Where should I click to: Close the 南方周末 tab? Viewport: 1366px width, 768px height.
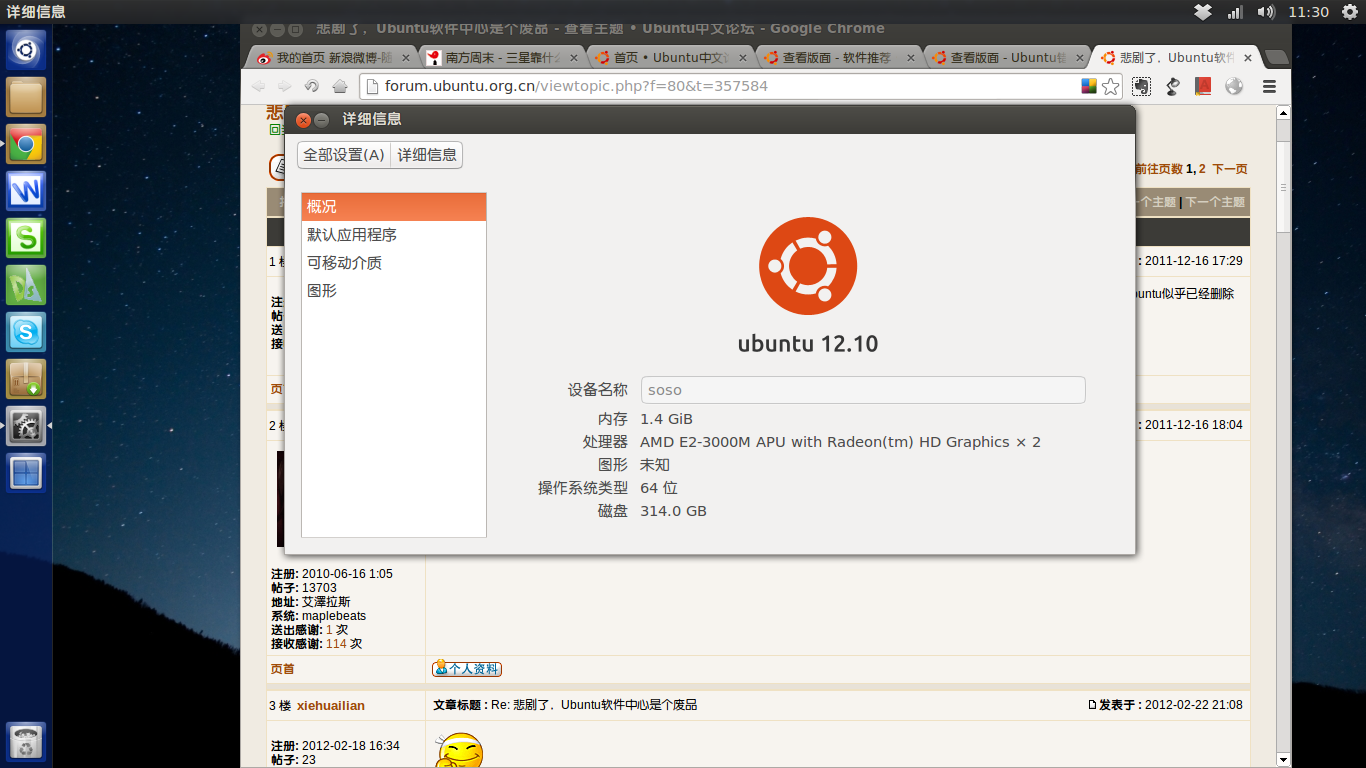point(574,58)
